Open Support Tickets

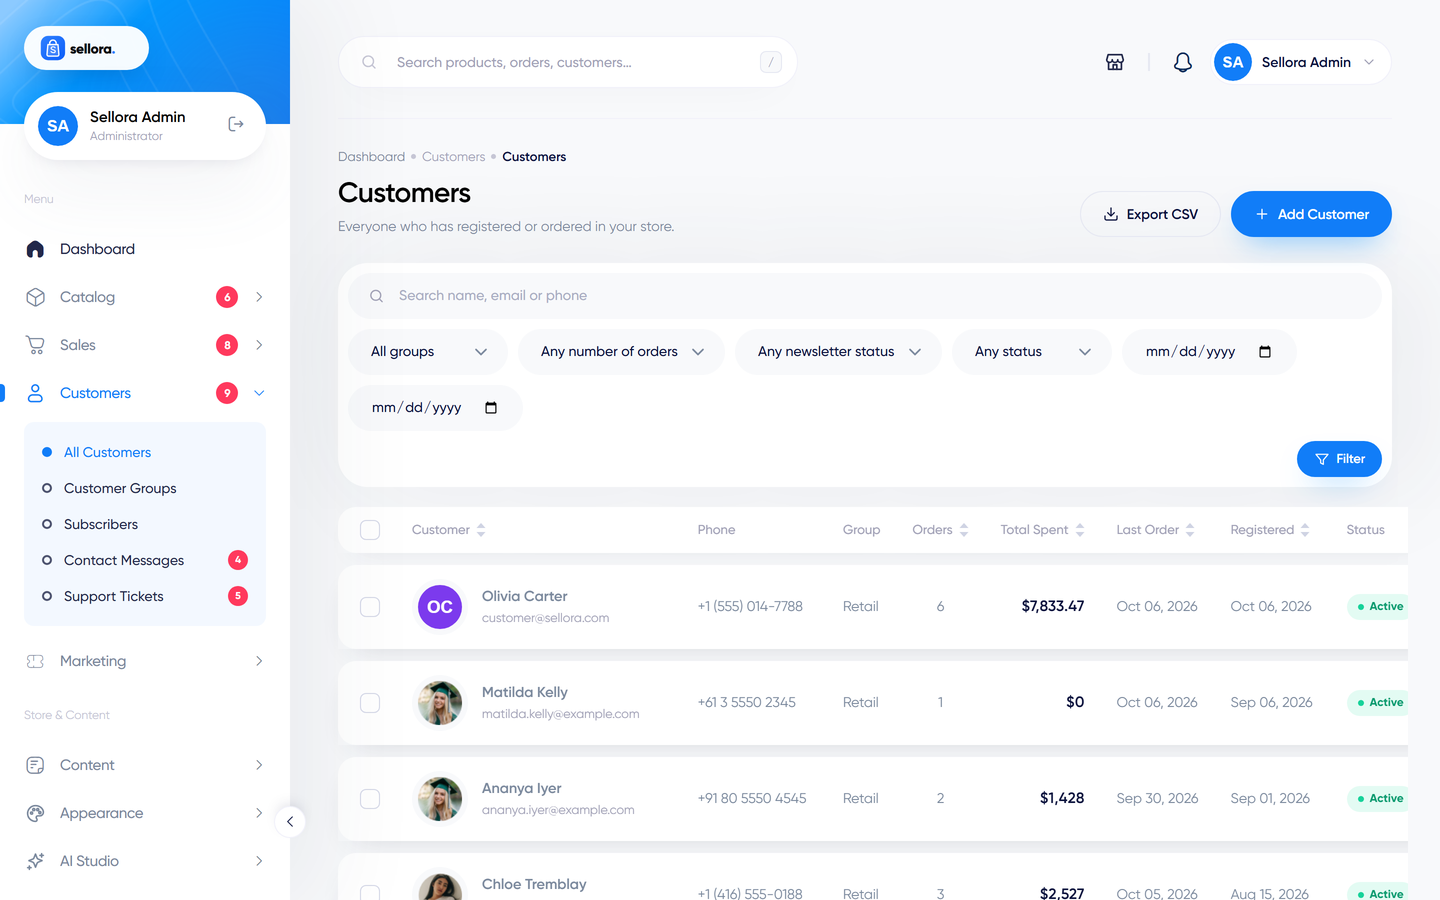click(114, 596)
